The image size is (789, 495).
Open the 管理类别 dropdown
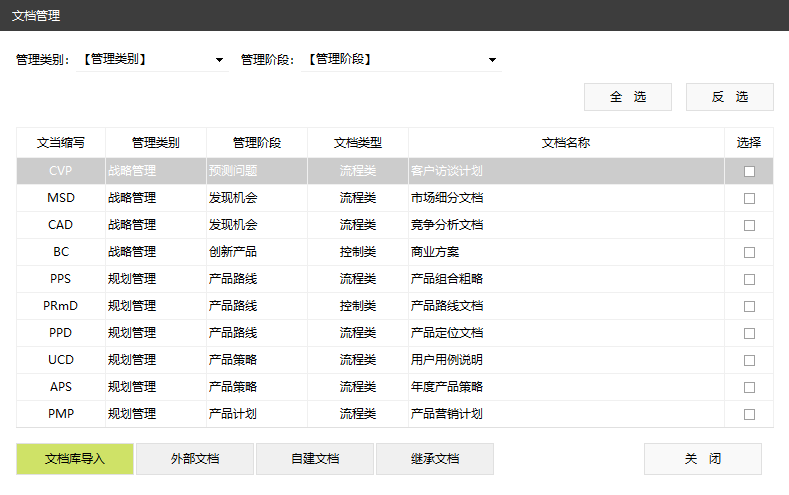pos(151,60)
